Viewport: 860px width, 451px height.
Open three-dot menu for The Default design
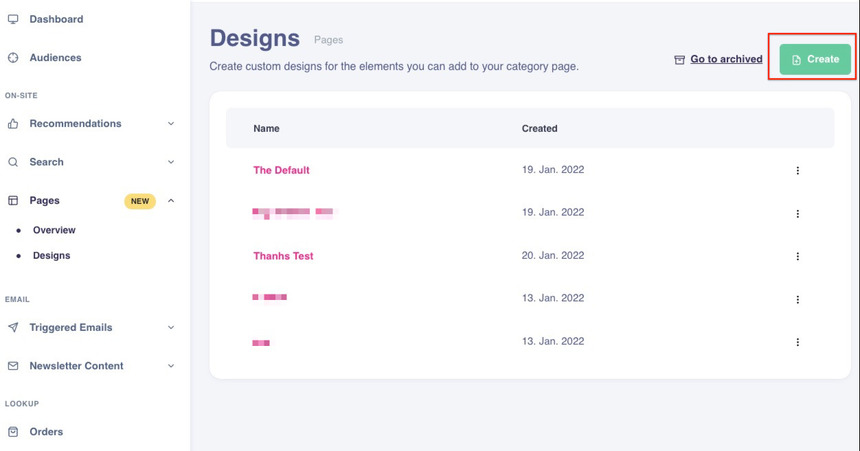(797, 171)
